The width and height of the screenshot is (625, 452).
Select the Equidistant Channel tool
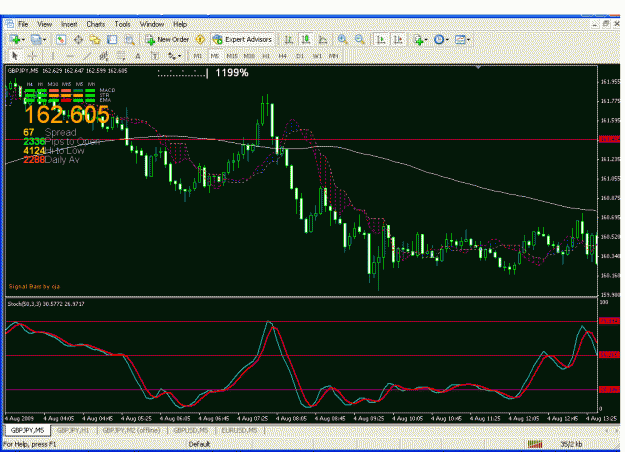click(104, 56)
